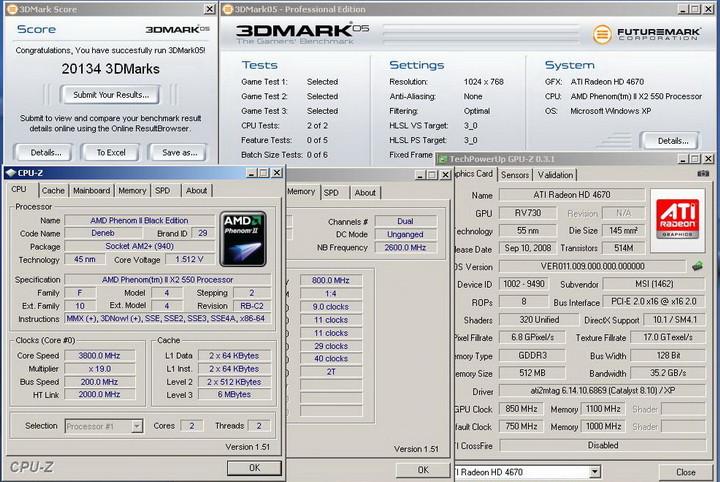Viewport: 720px width, 482px height.
Task: Open the SPD tab in the front CPU-Z window
Action: coord(163,191)
